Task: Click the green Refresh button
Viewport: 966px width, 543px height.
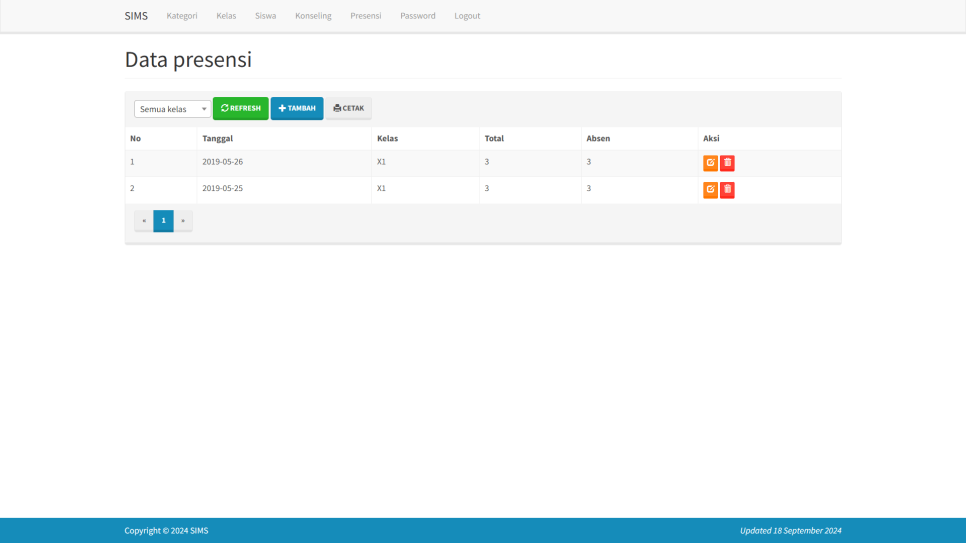Action: tap(240, 108)
